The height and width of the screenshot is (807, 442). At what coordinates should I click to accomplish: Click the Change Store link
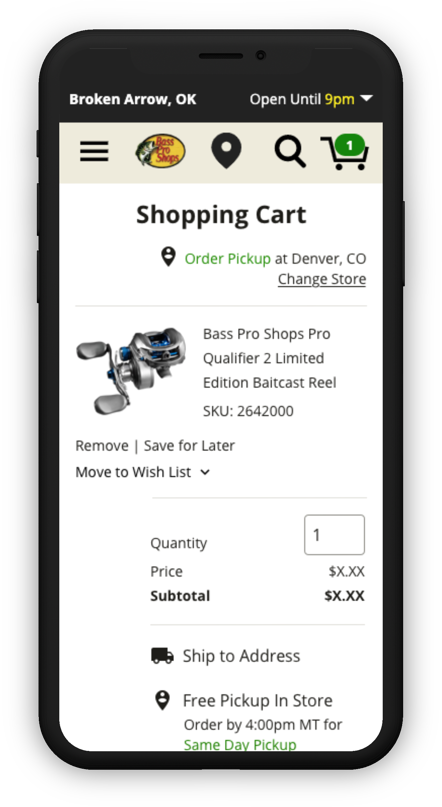(x=322, y=279)
